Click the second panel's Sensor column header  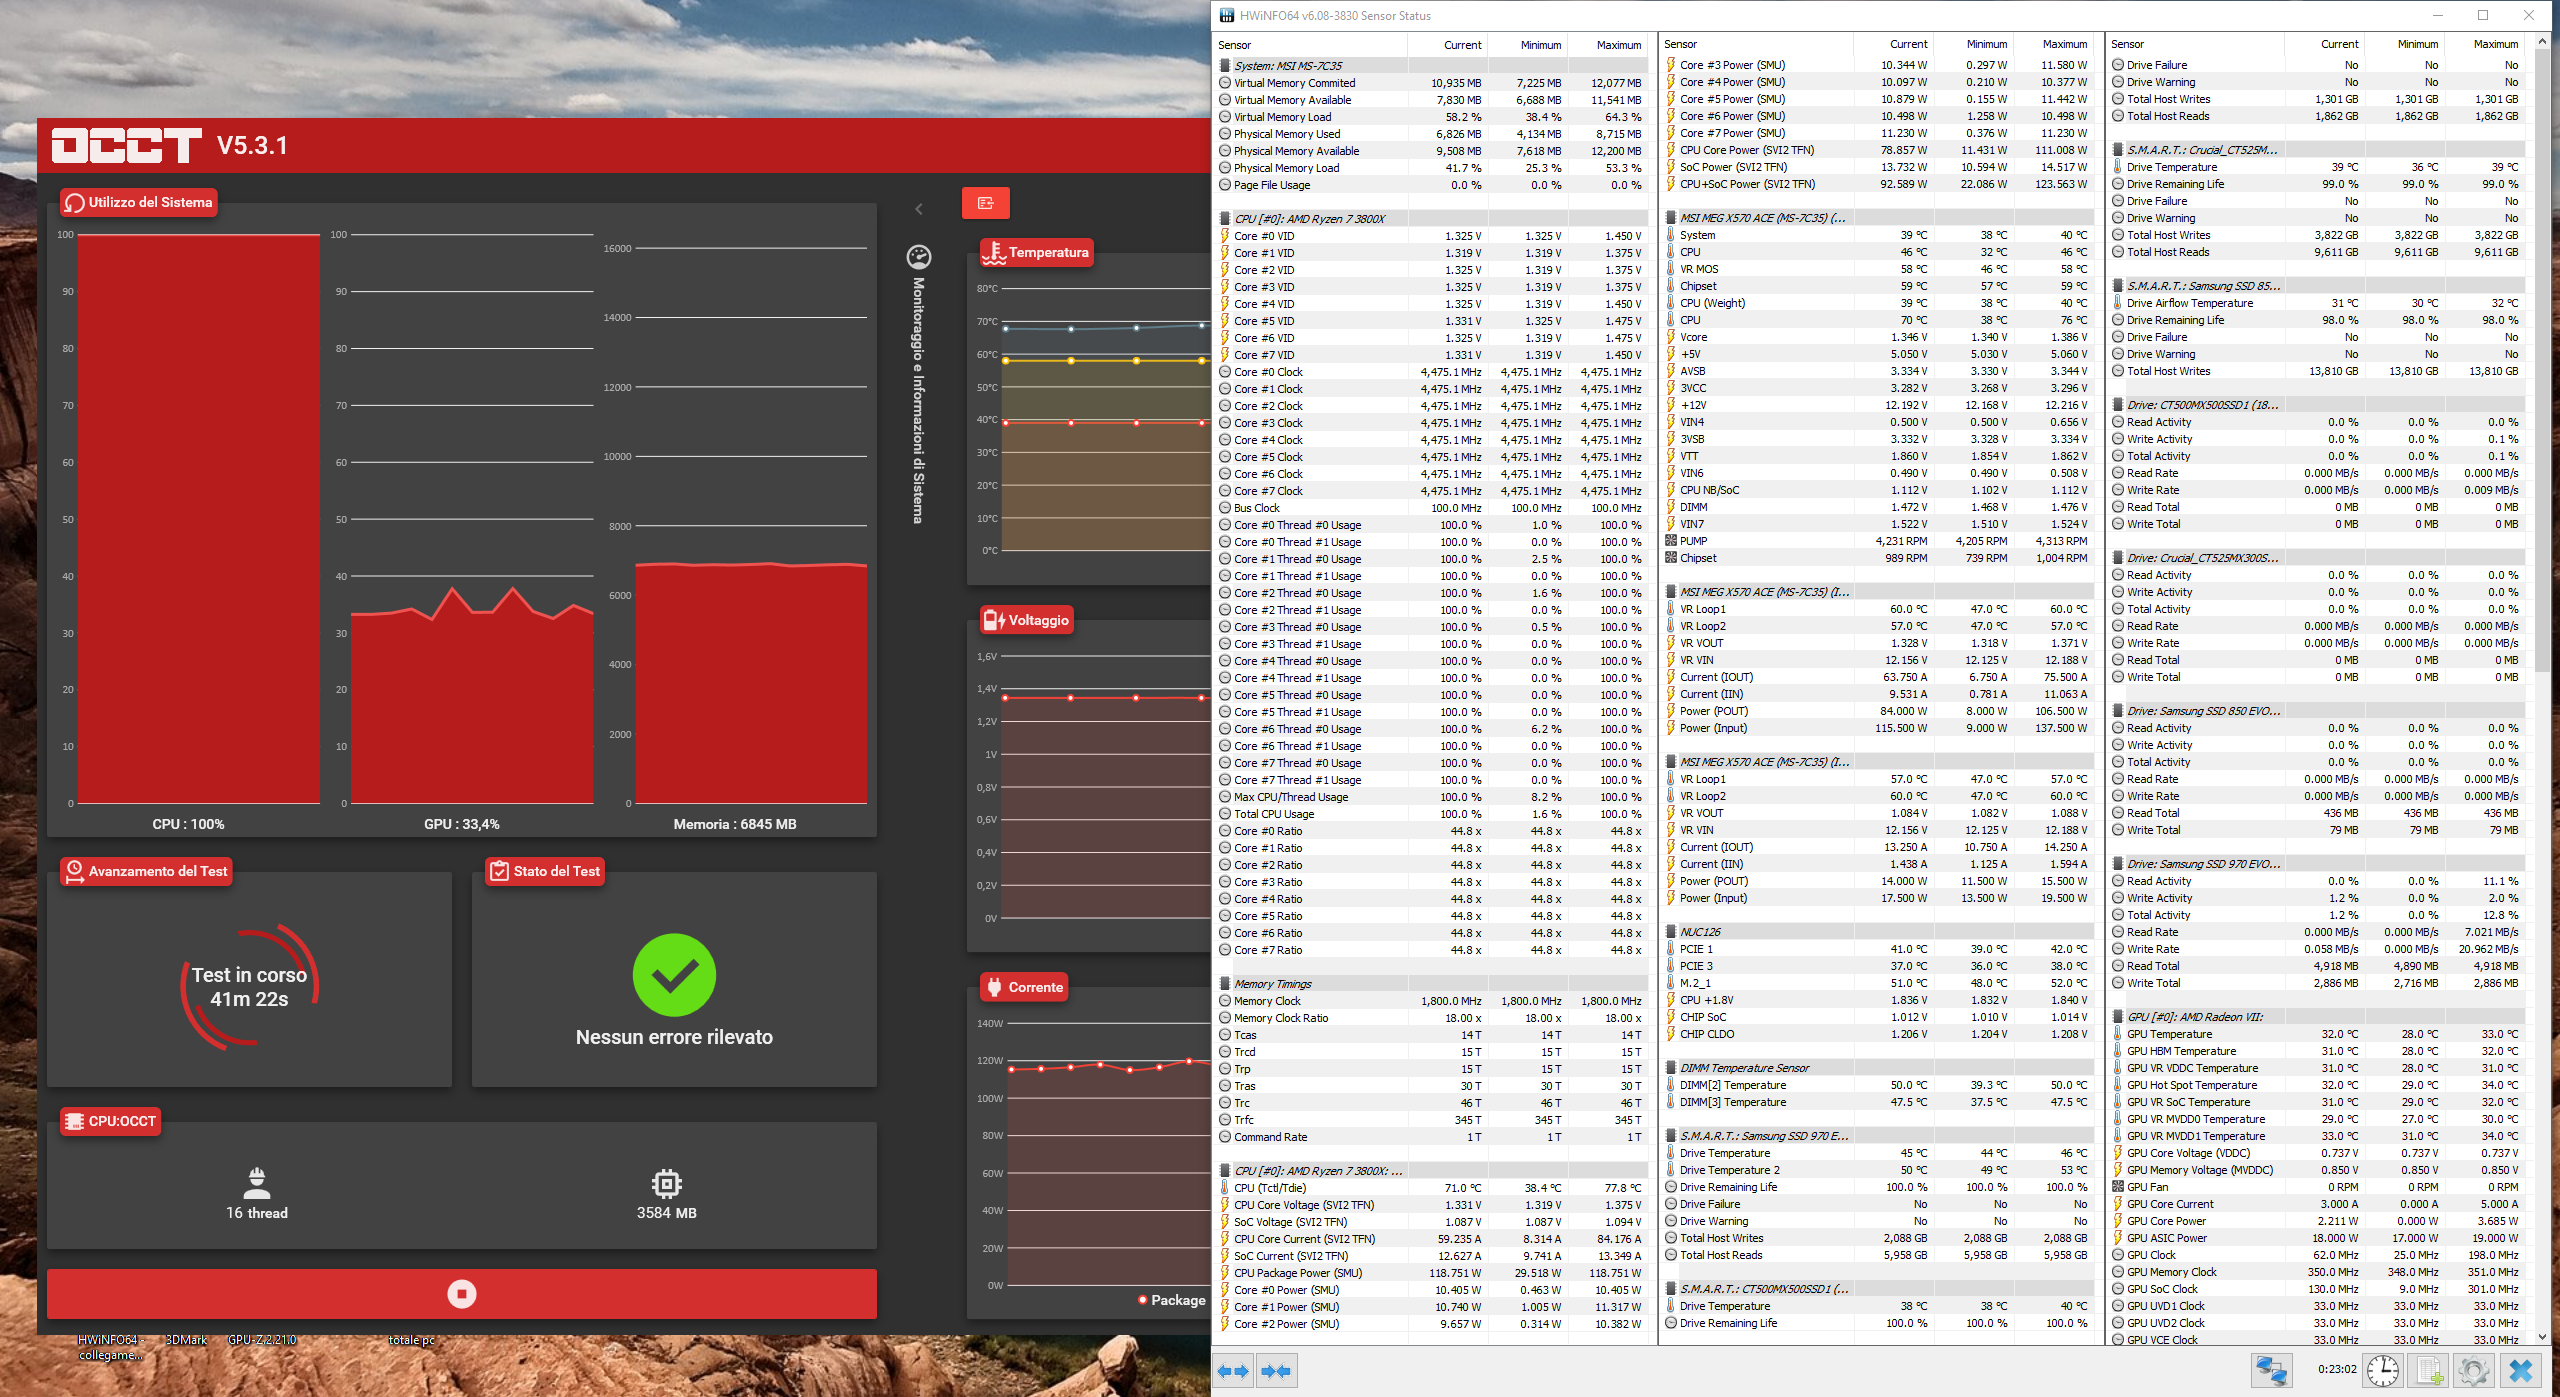point(1756,45)
